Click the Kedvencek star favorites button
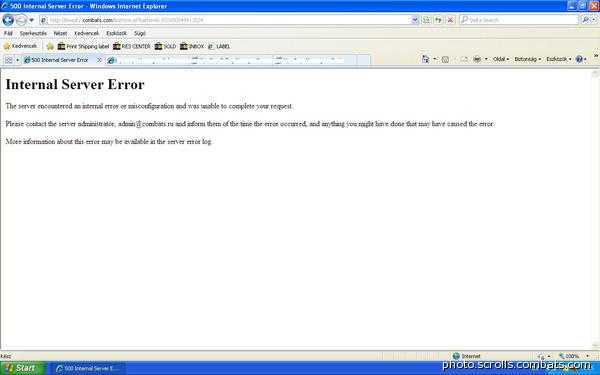600x375 pixels. 20,46
